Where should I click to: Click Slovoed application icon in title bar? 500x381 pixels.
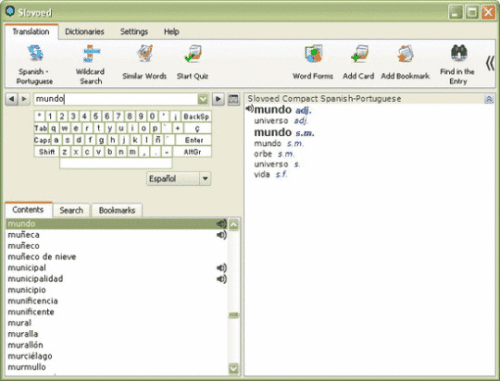(10, 11)
